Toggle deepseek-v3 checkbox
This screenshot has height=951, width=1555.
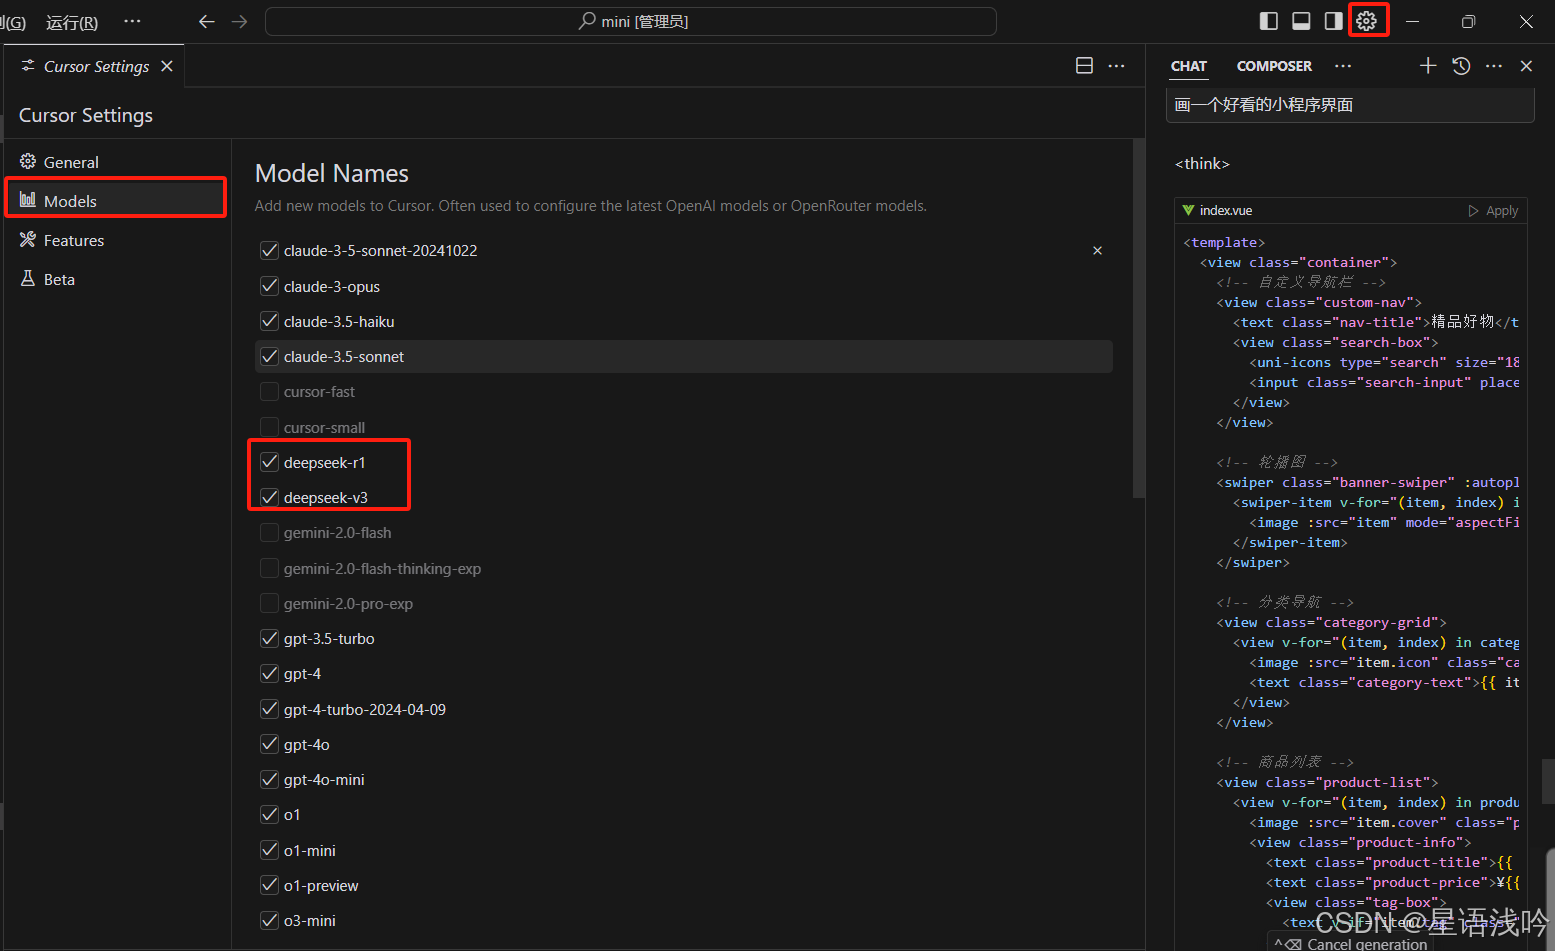click(x=269, y=497)
